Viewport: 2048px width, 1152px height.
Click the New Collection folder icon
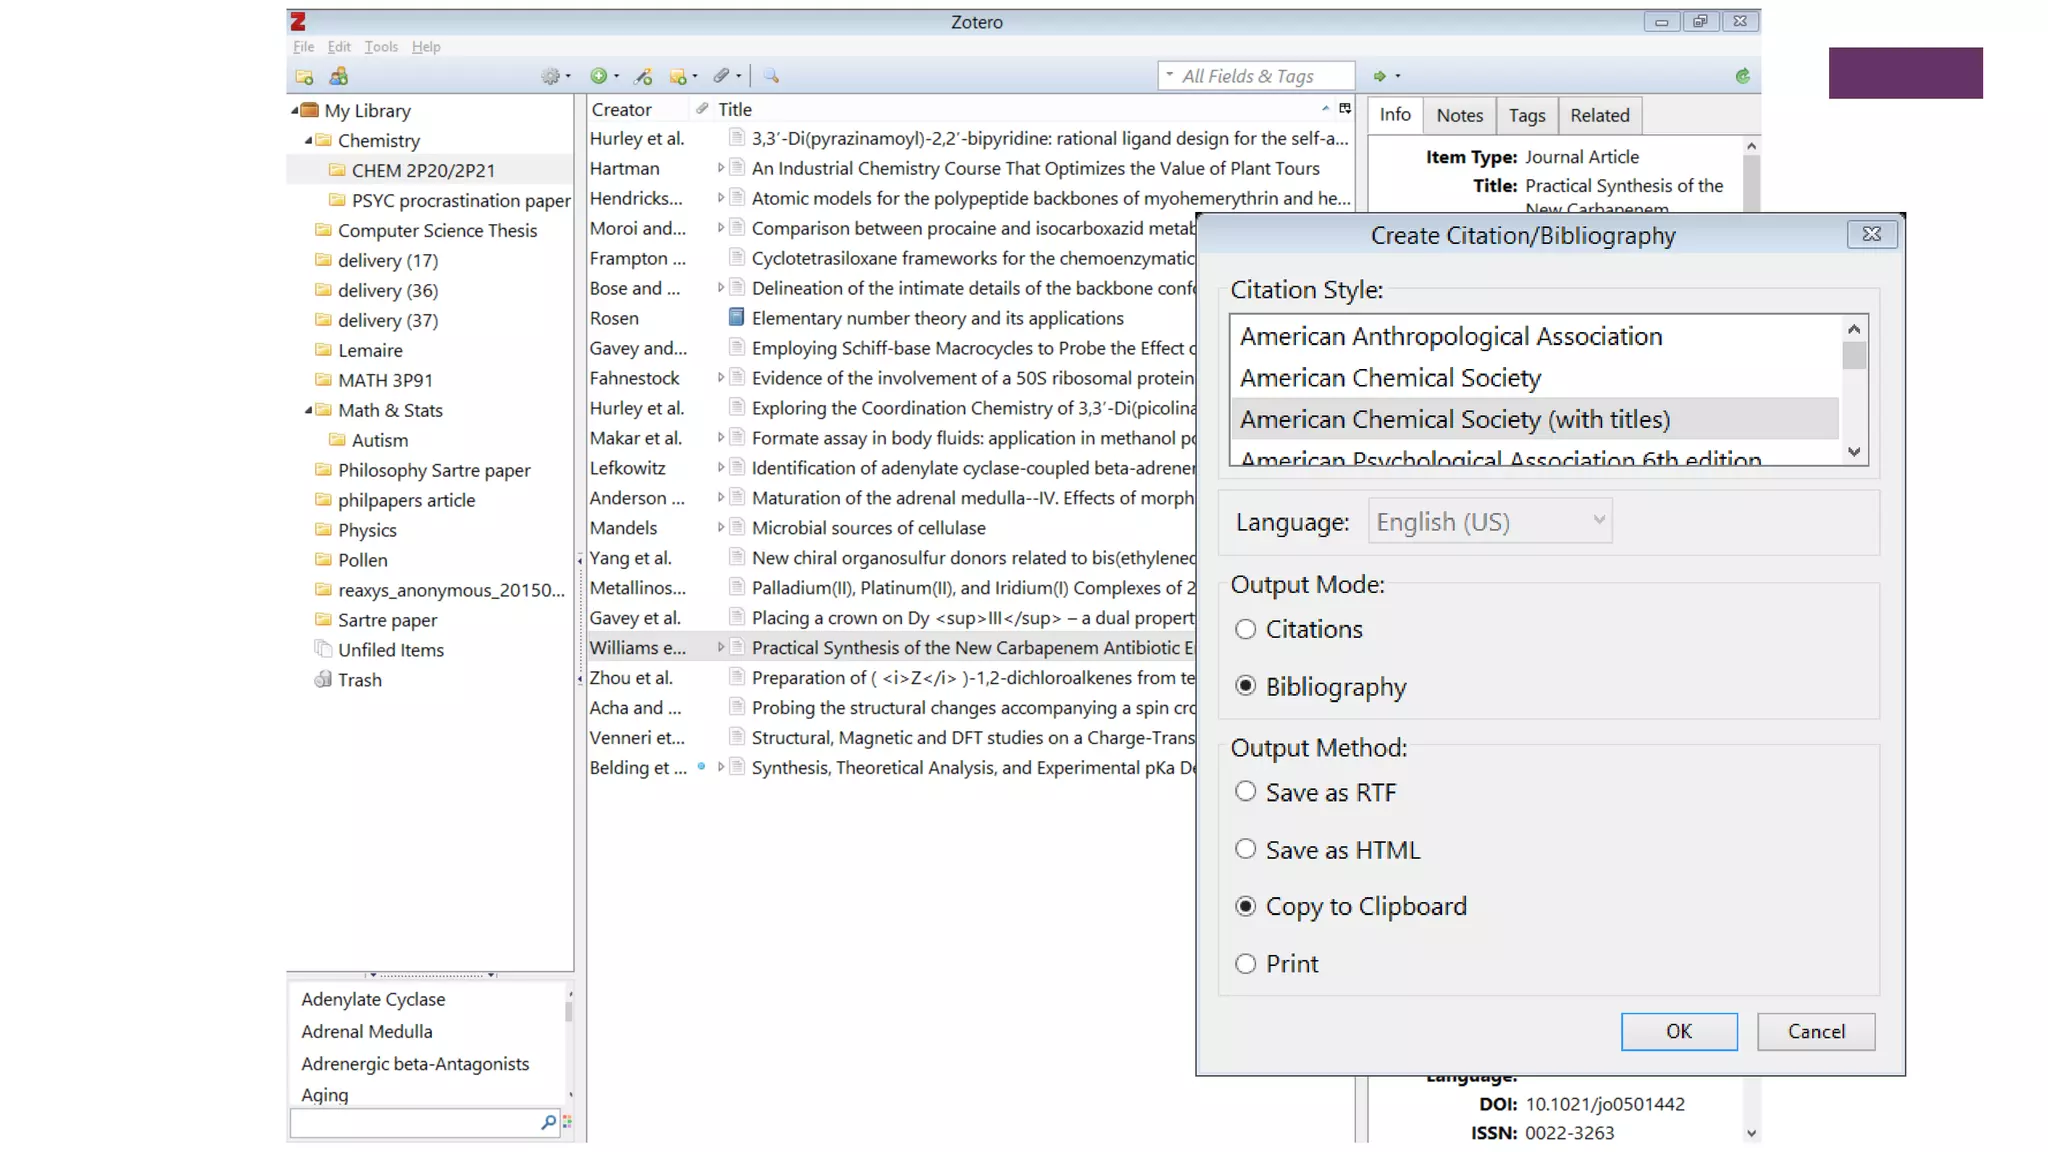(x=304, y=77)
